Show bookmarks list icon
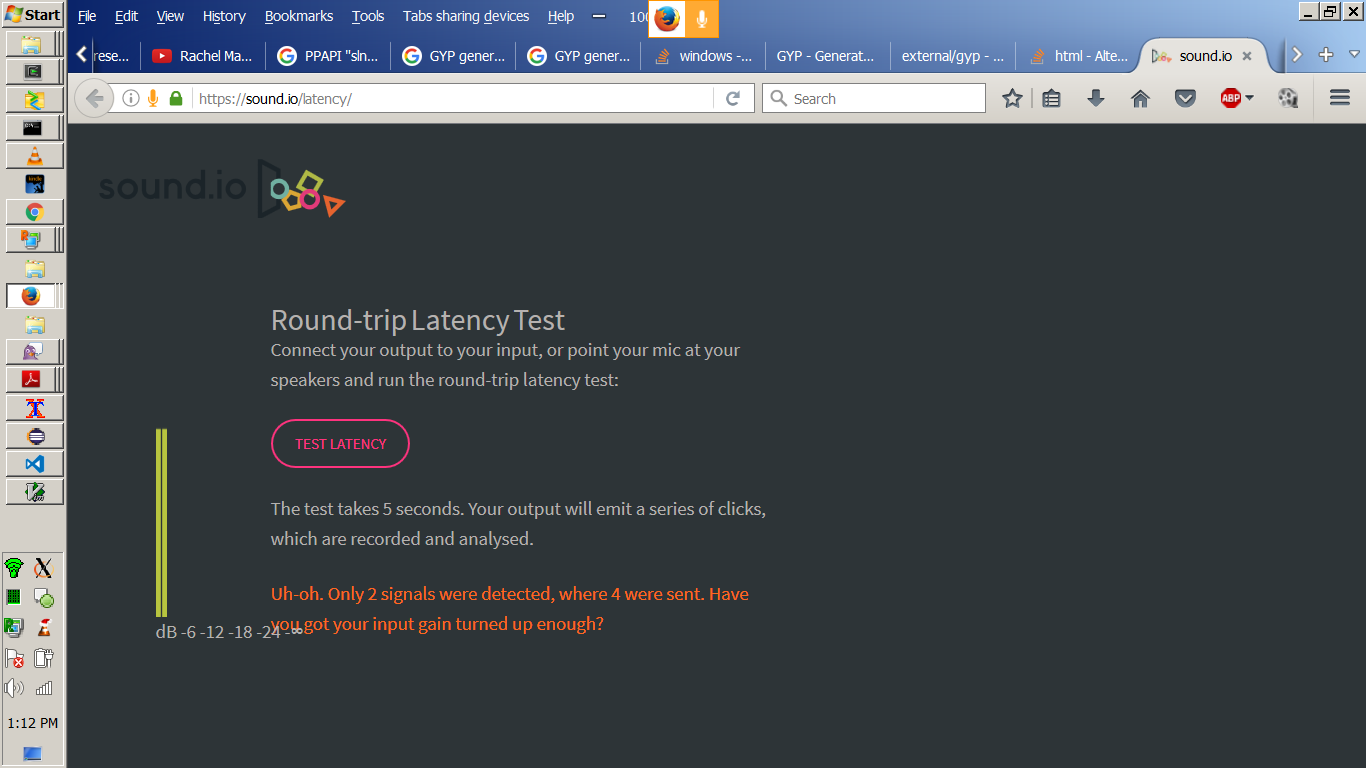This screenshot has height=768, width=1366. pos(1051,98)
